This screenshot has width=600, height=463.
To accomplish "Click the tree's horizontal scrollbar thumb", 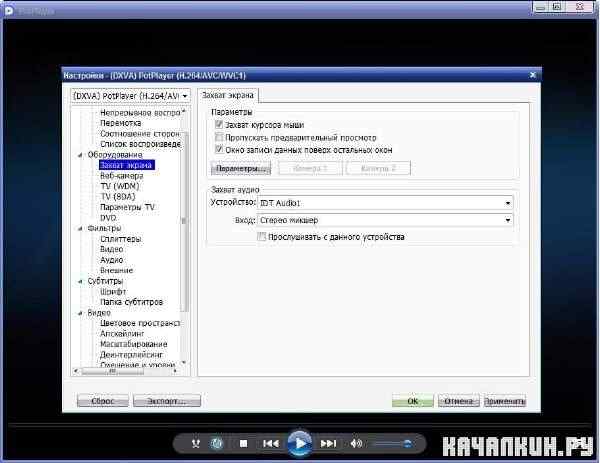I will pos(113,371).
